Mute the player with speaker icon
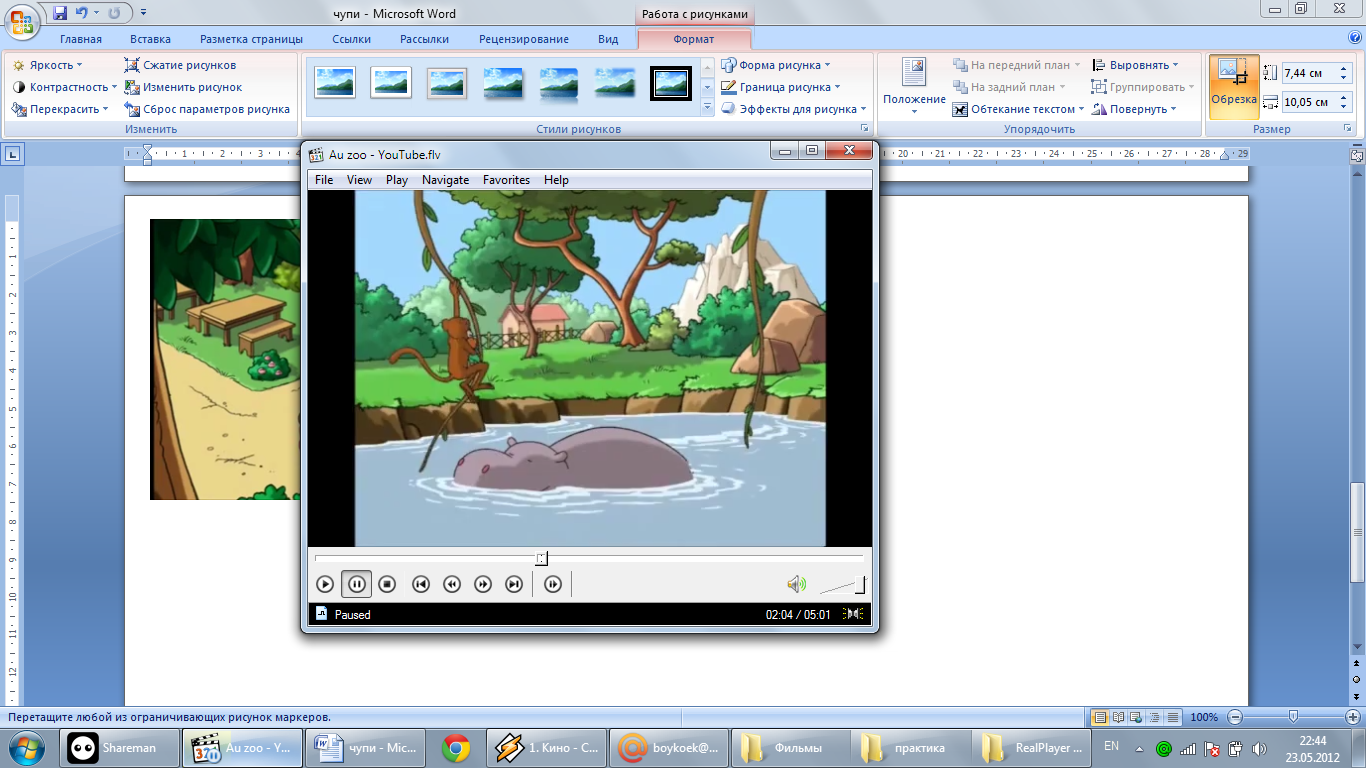 point(796,584)
